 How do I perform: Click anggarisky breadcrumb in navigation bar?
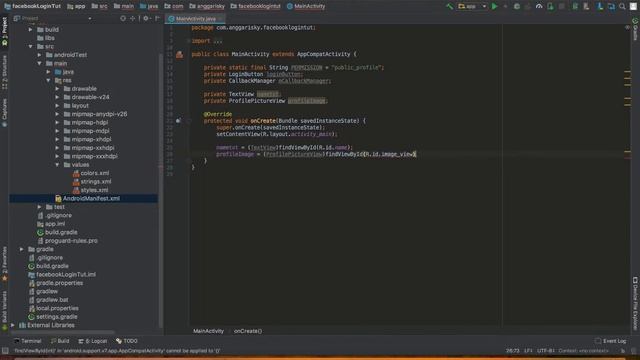[207, 6]
